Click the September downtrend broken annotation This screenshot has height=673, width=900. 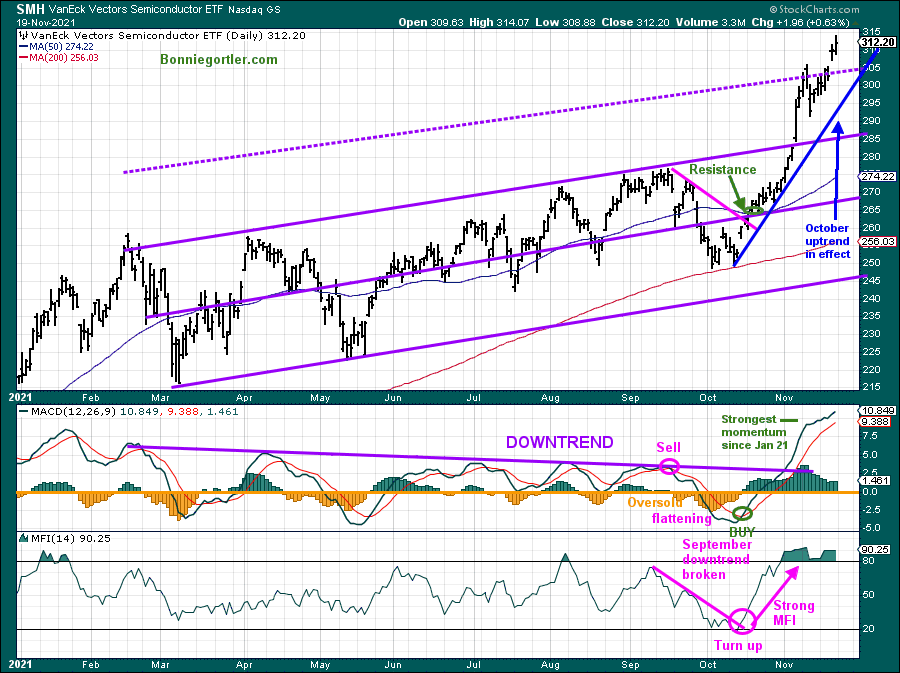pyautogui.click(x=716, y=559)
